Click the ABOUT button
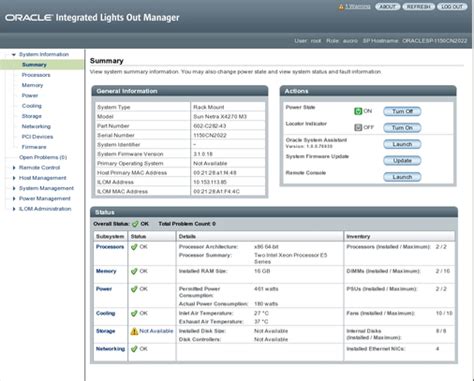This screenshot has height=381, width=474. point(387,7)
